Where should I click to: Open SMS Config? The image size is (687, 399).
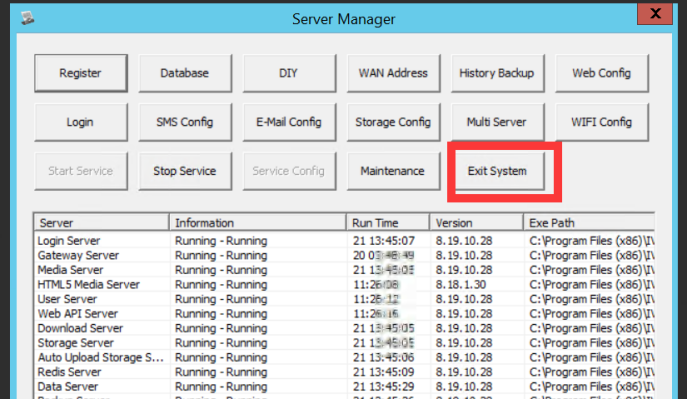click(x=185, y=122)
